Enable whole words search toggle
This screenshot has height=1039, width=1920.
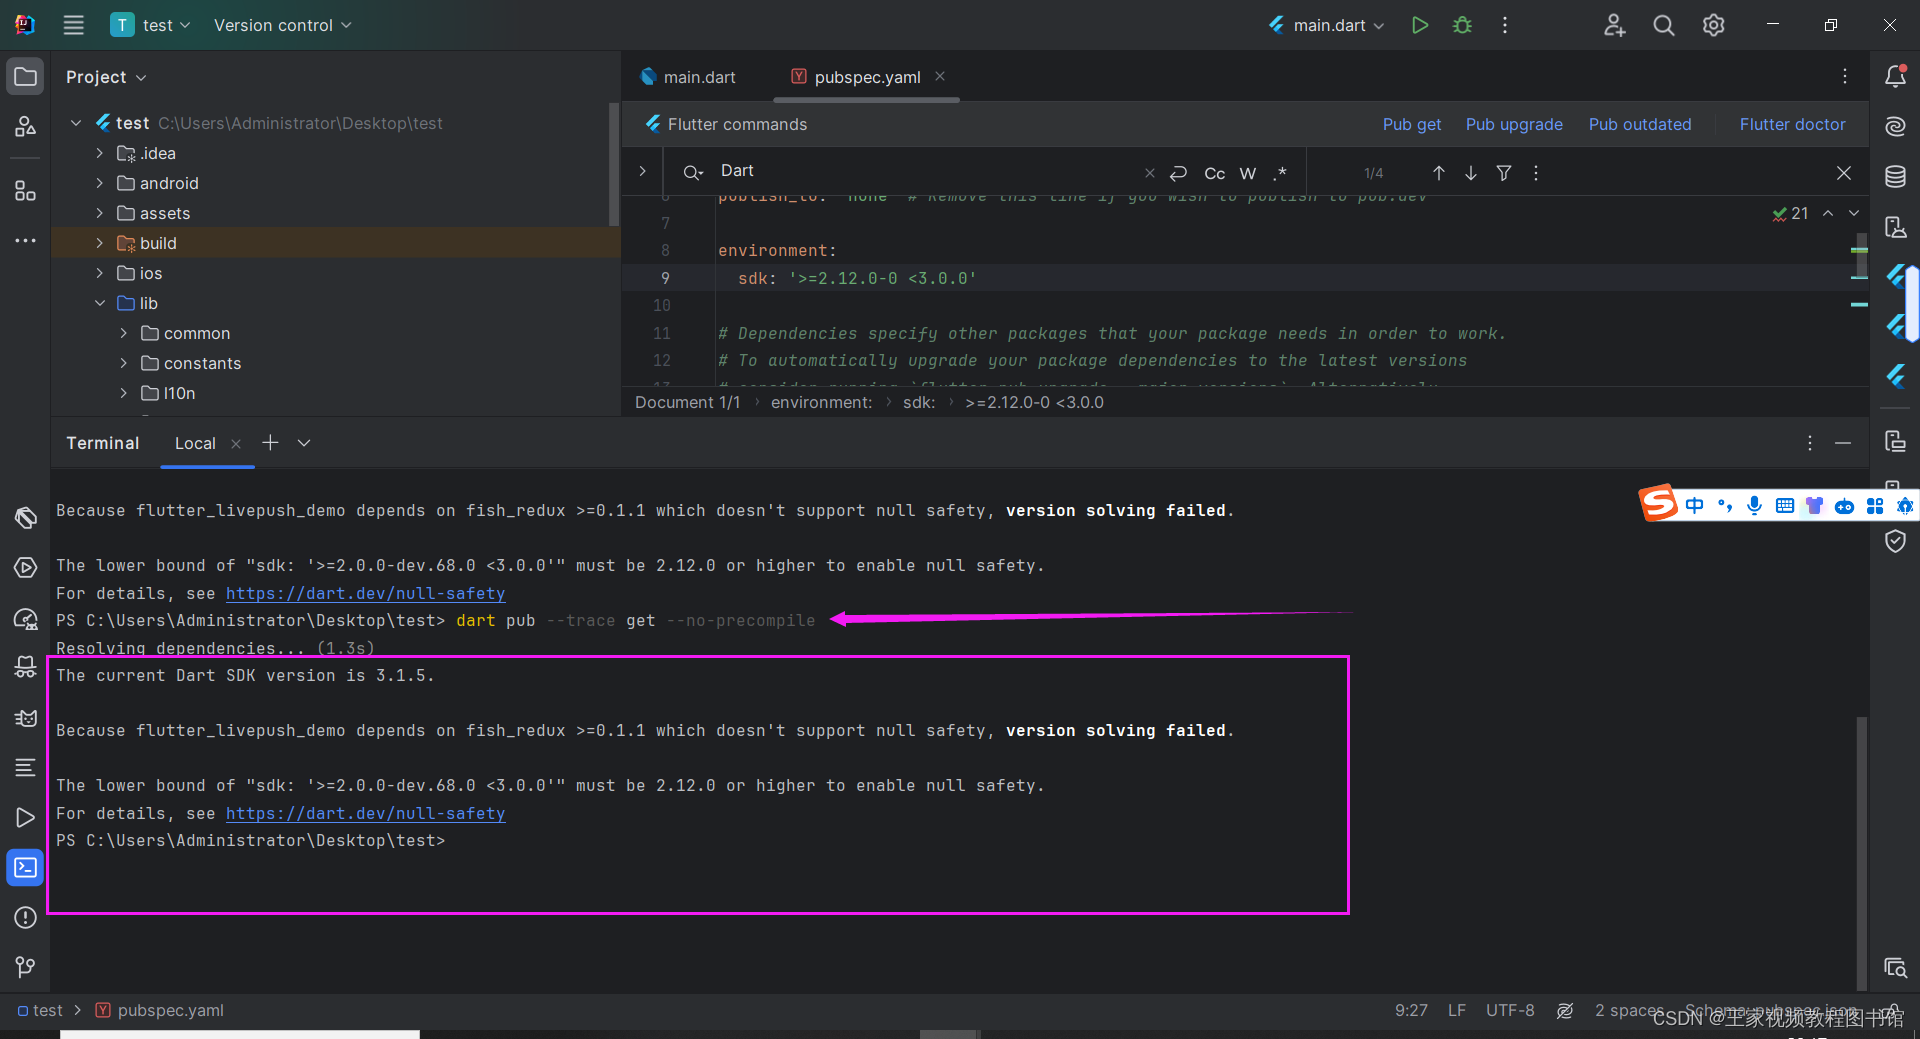coord(1246,173)
